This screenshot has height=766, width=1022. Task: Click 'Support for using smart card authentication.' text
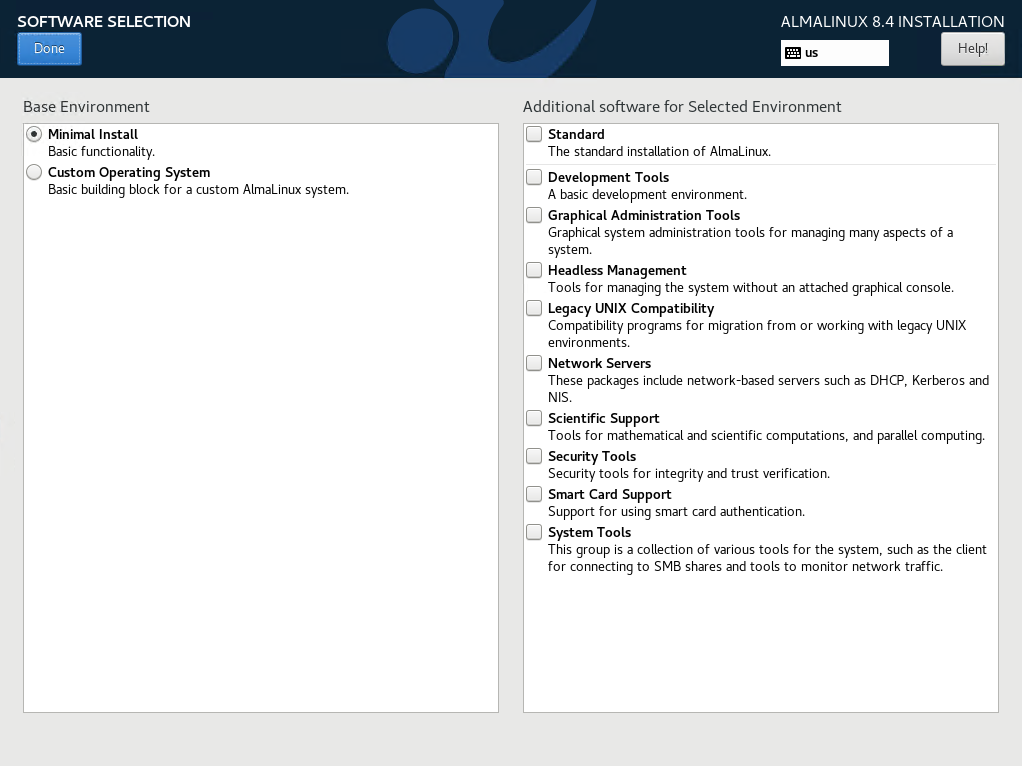click(676, 512)
